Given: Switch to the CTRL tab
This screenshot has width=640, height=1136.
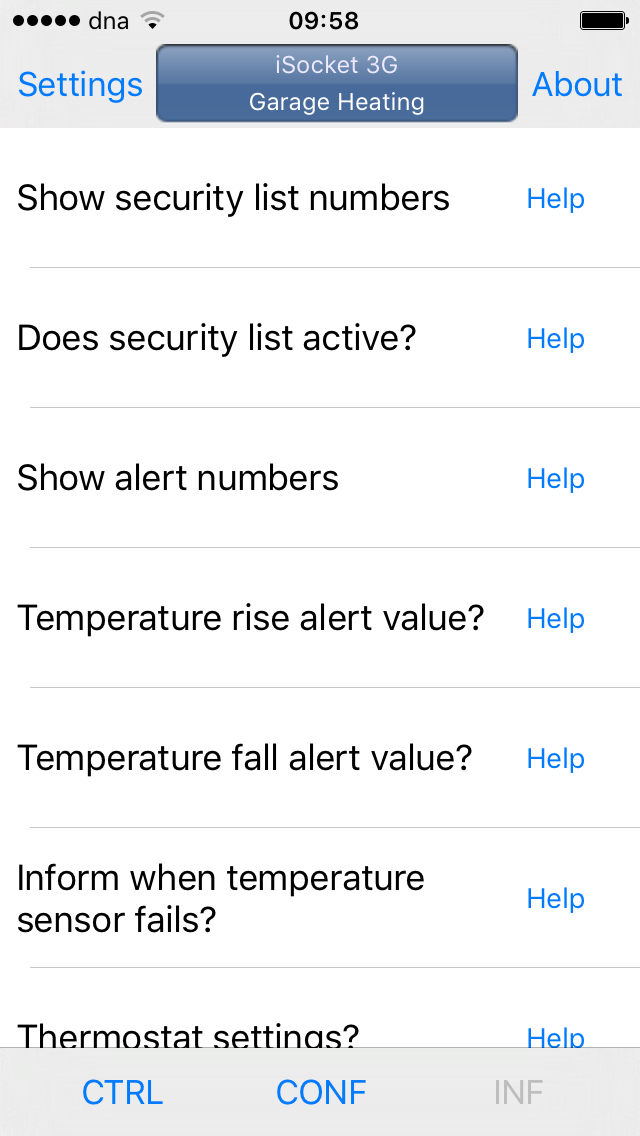Looking at the screenshot, I should (x=122, y=1092).
